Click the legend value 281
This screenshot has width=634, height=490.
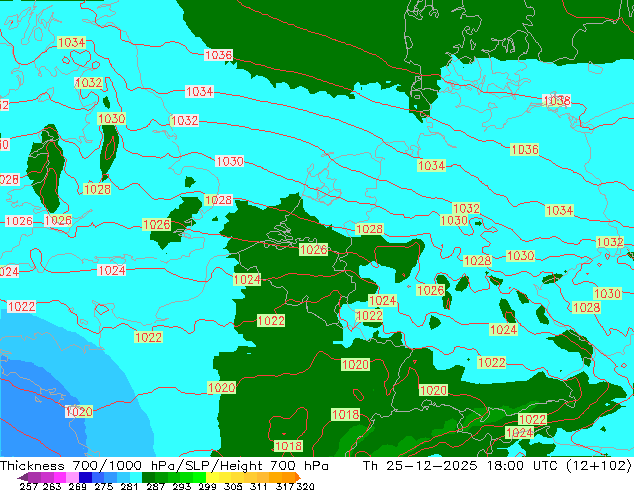point(129,486)
